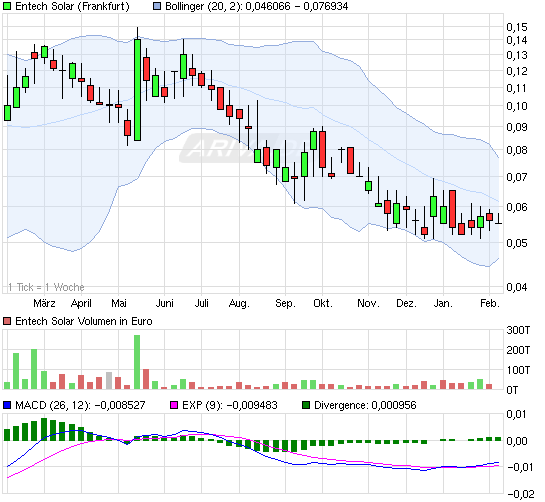545x502 pixels.
Task: Click the 'Sep.' month label
Action: coord(285,303)
